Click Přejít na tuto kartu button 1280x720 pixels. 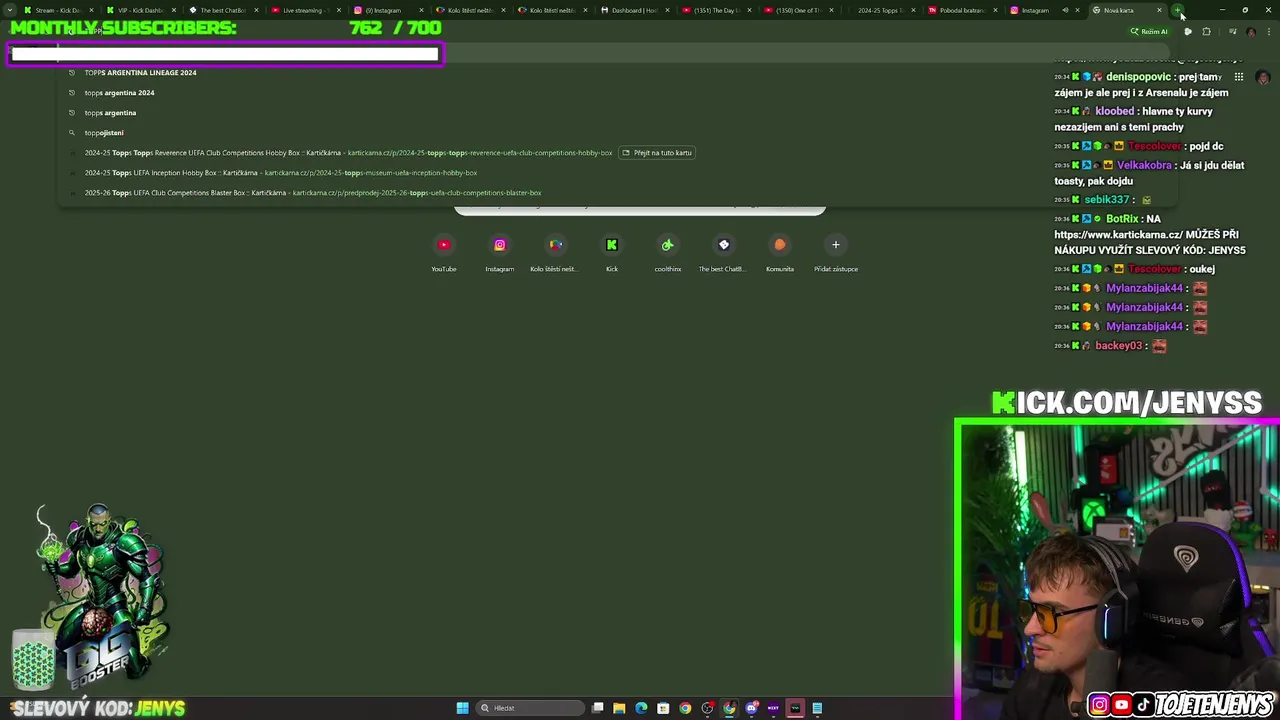pyautogui.click(x=657, y=153)
